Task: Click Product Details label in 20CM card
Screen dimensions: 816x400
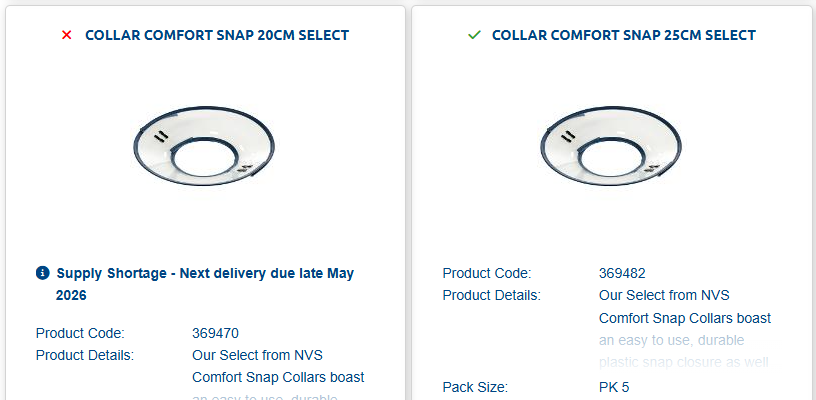Action: (x=85, y=354)
